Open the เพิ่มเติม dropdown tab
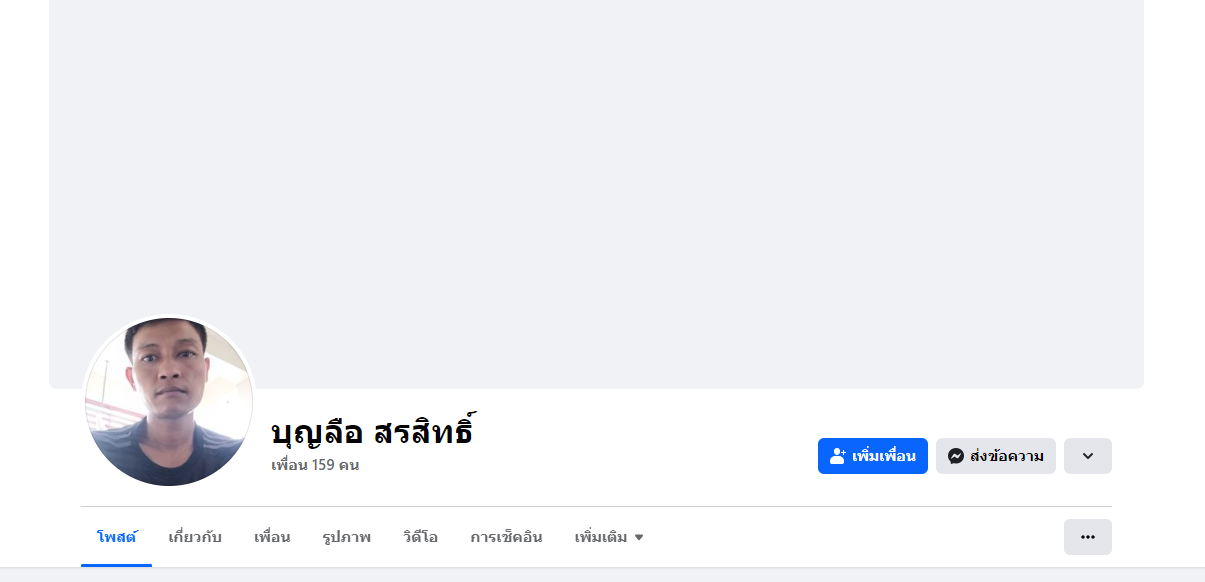Screen dimensions: 1205x582 coord(601,537)
